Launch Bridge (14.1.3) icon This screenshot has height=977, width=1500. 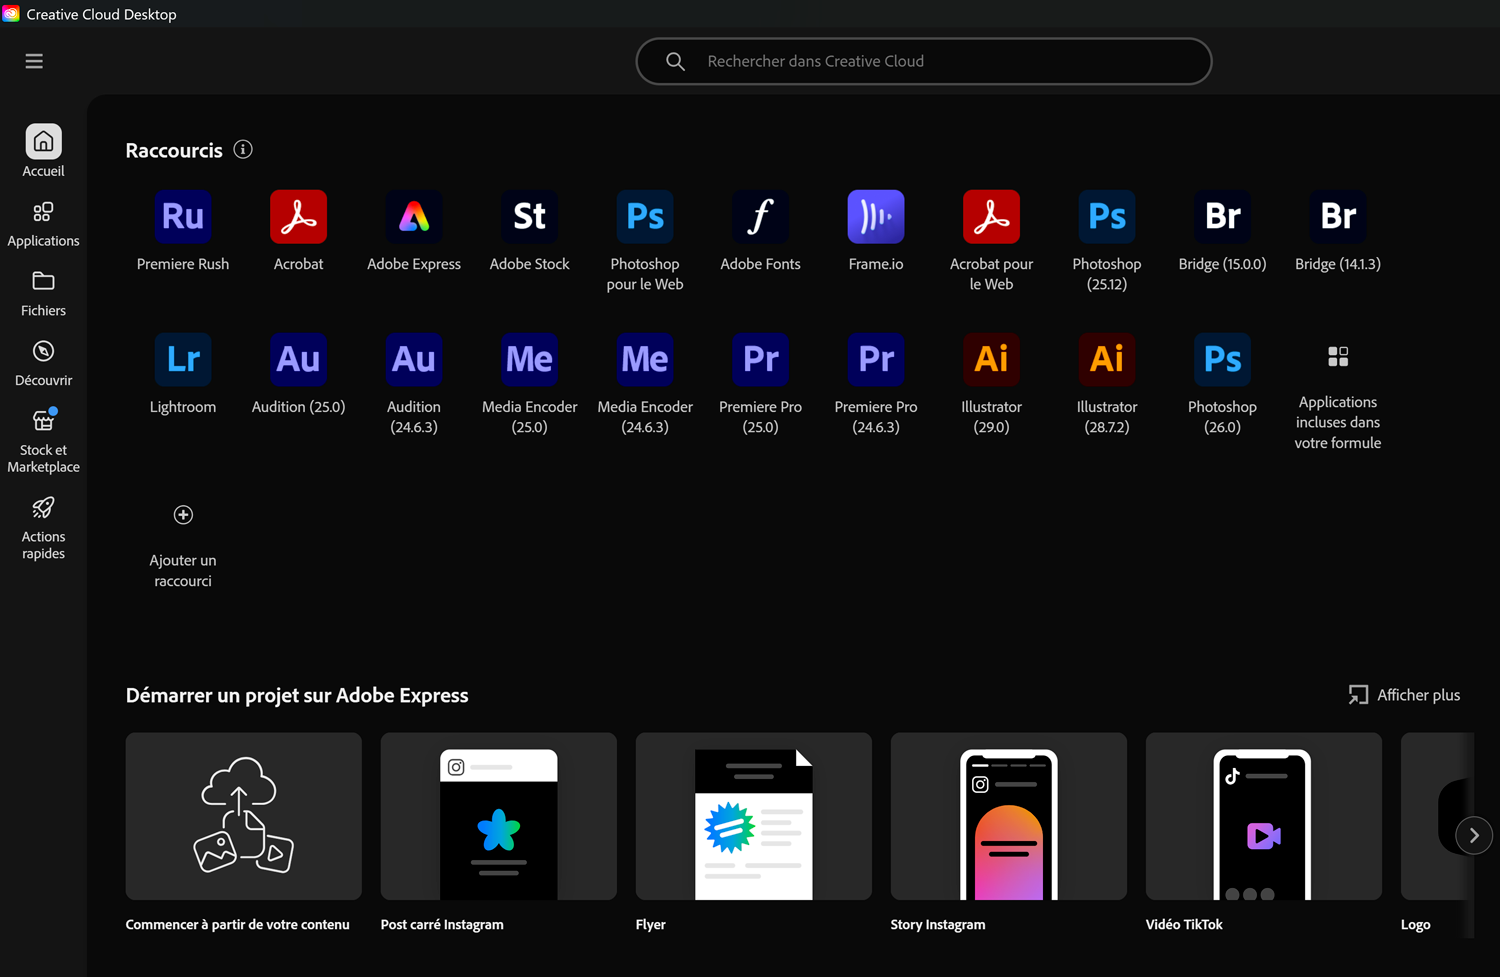pyautogui.click(x=1338, y=217)
